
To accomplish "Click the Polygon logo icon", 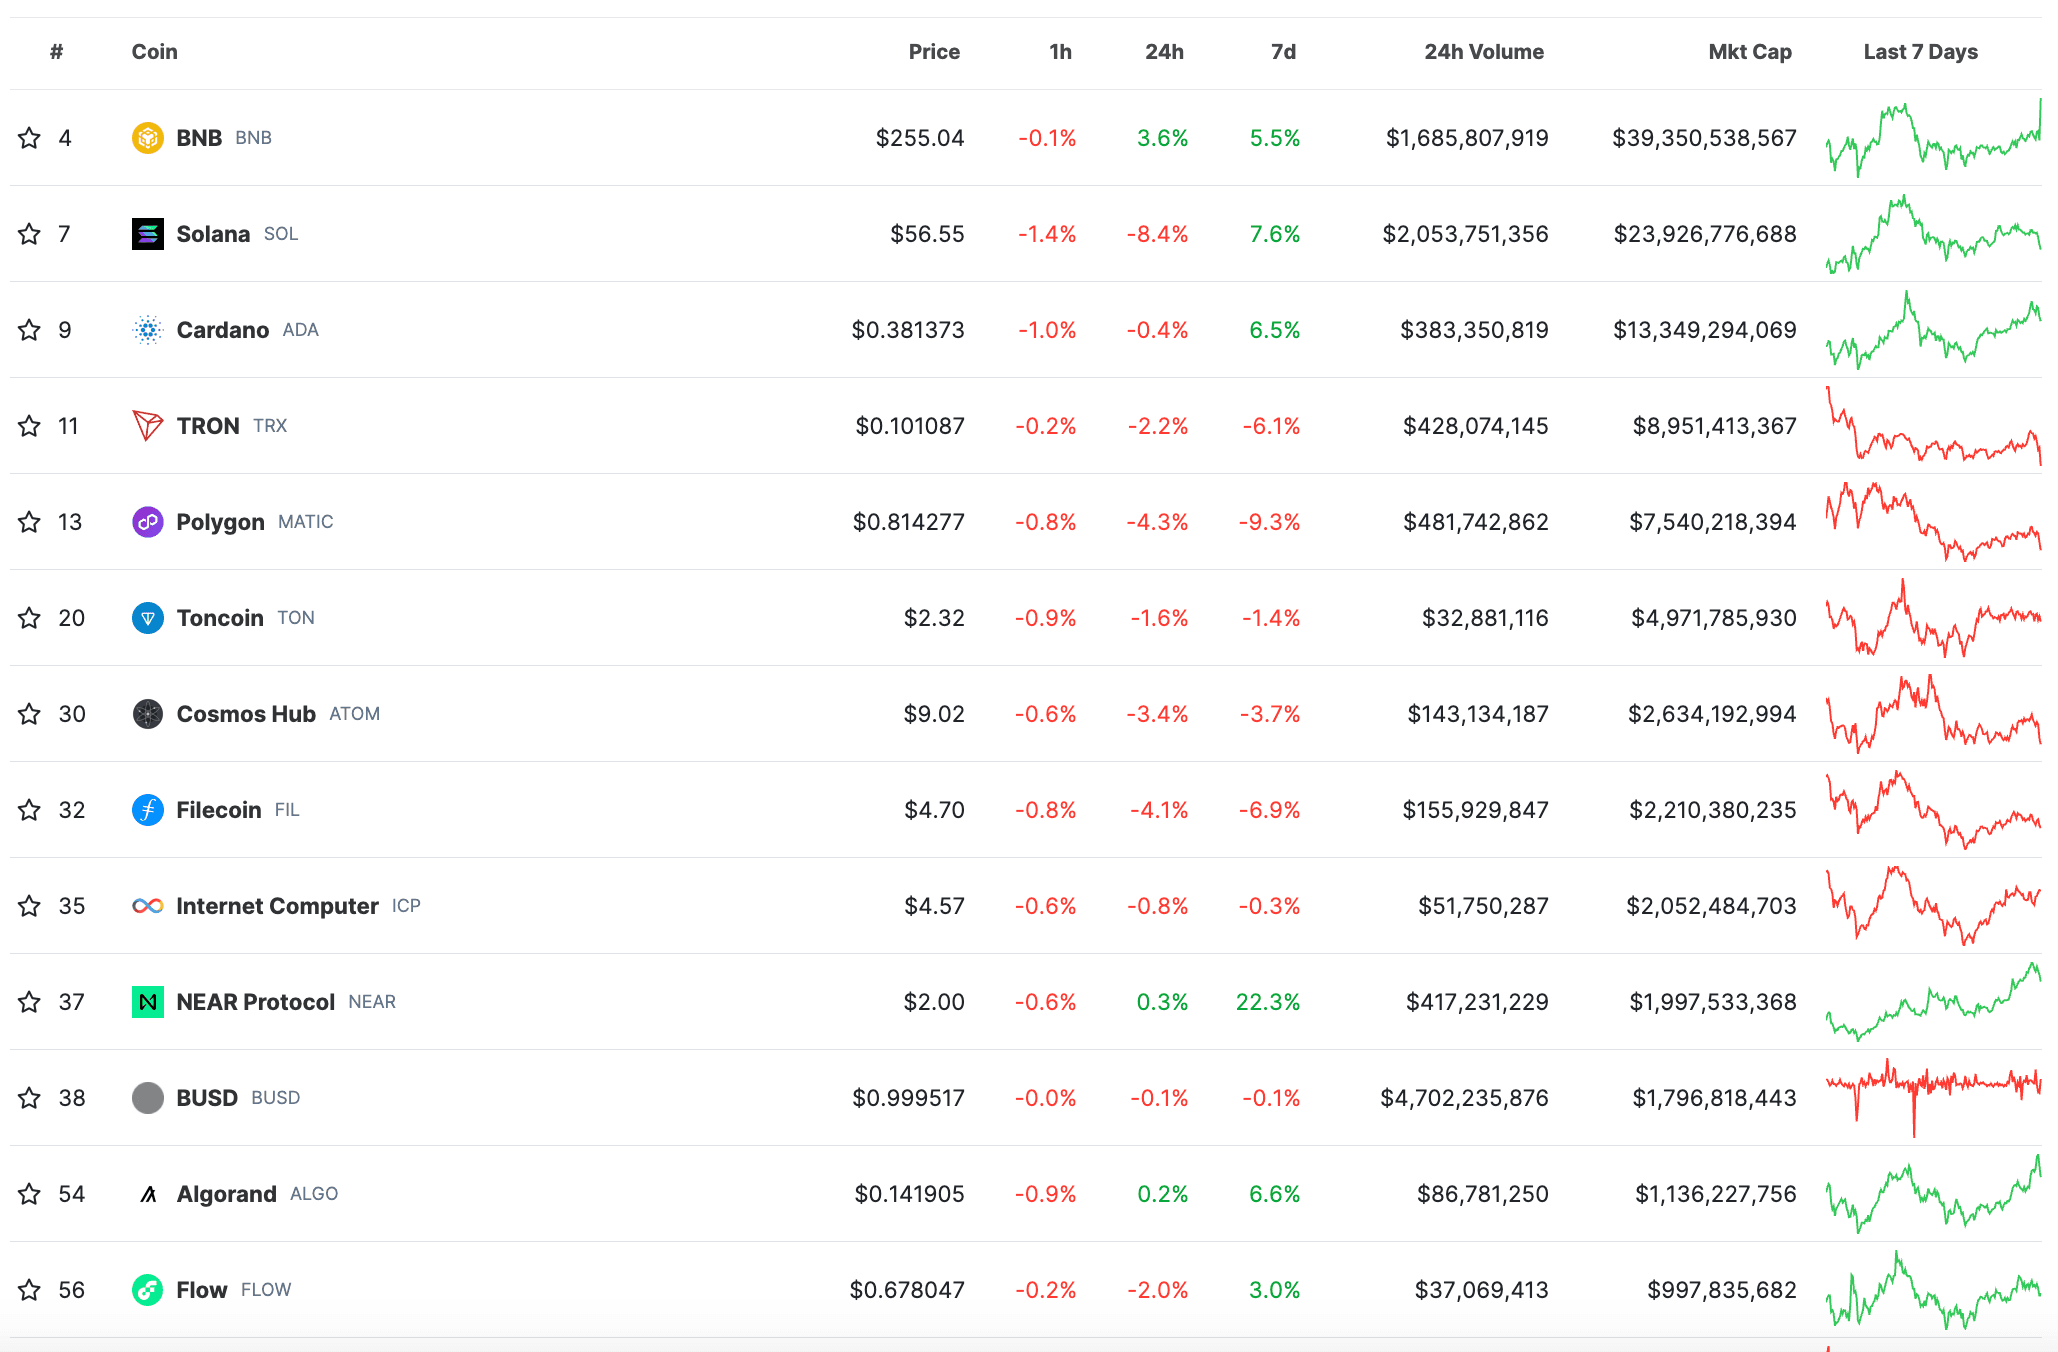I will click(147, 522).
